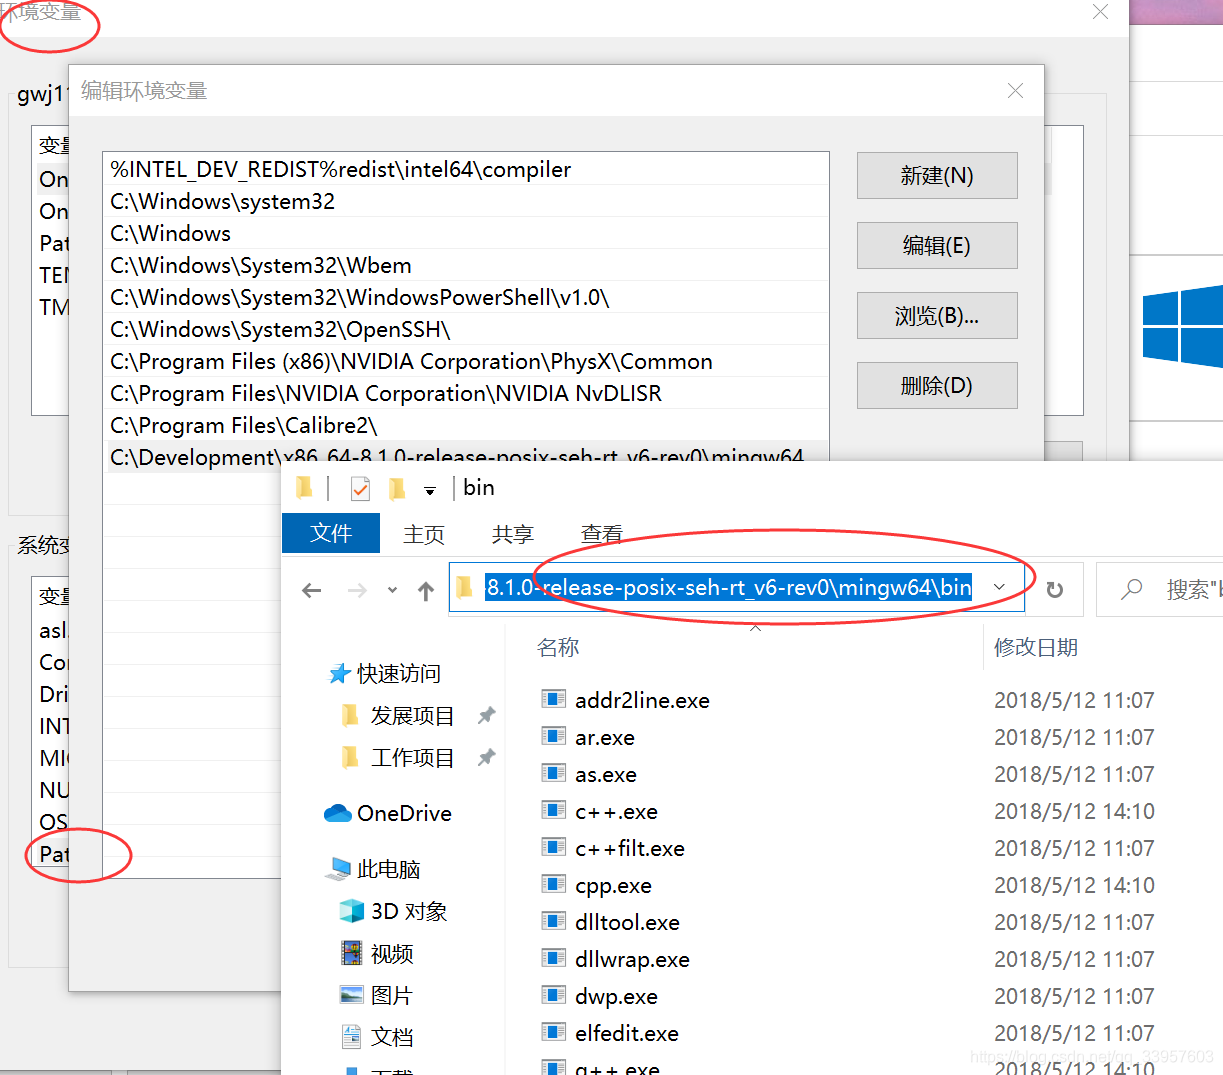Open the 文件 ribbon tab
1223x1075 pixels.
click(331, 533)
